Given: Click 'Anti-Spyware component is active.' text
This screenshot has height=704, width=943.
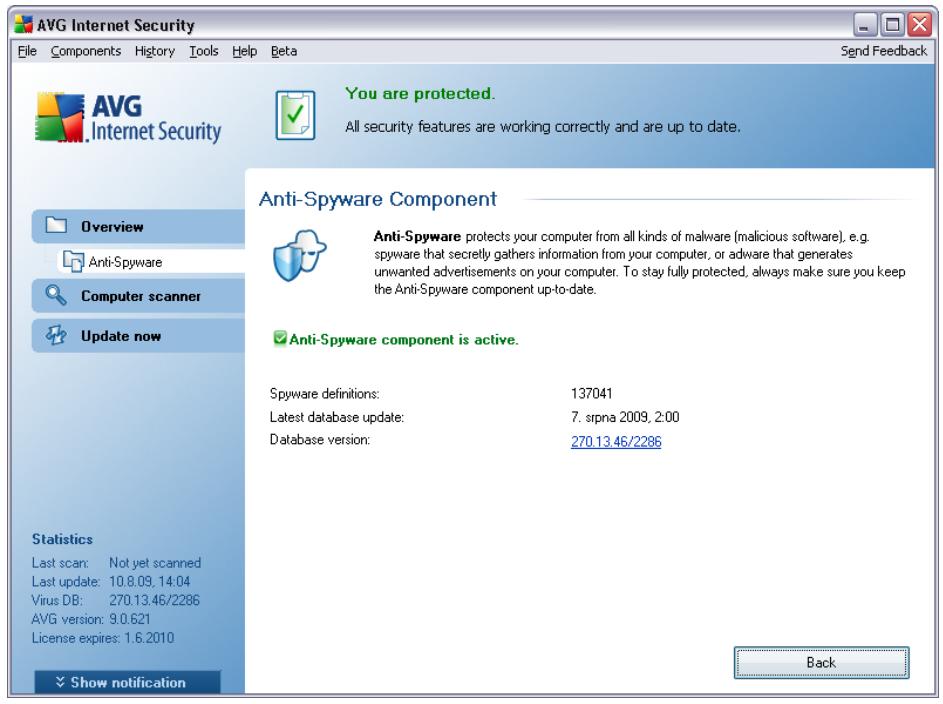Looking at the screenshot, I should click(404, 340).
